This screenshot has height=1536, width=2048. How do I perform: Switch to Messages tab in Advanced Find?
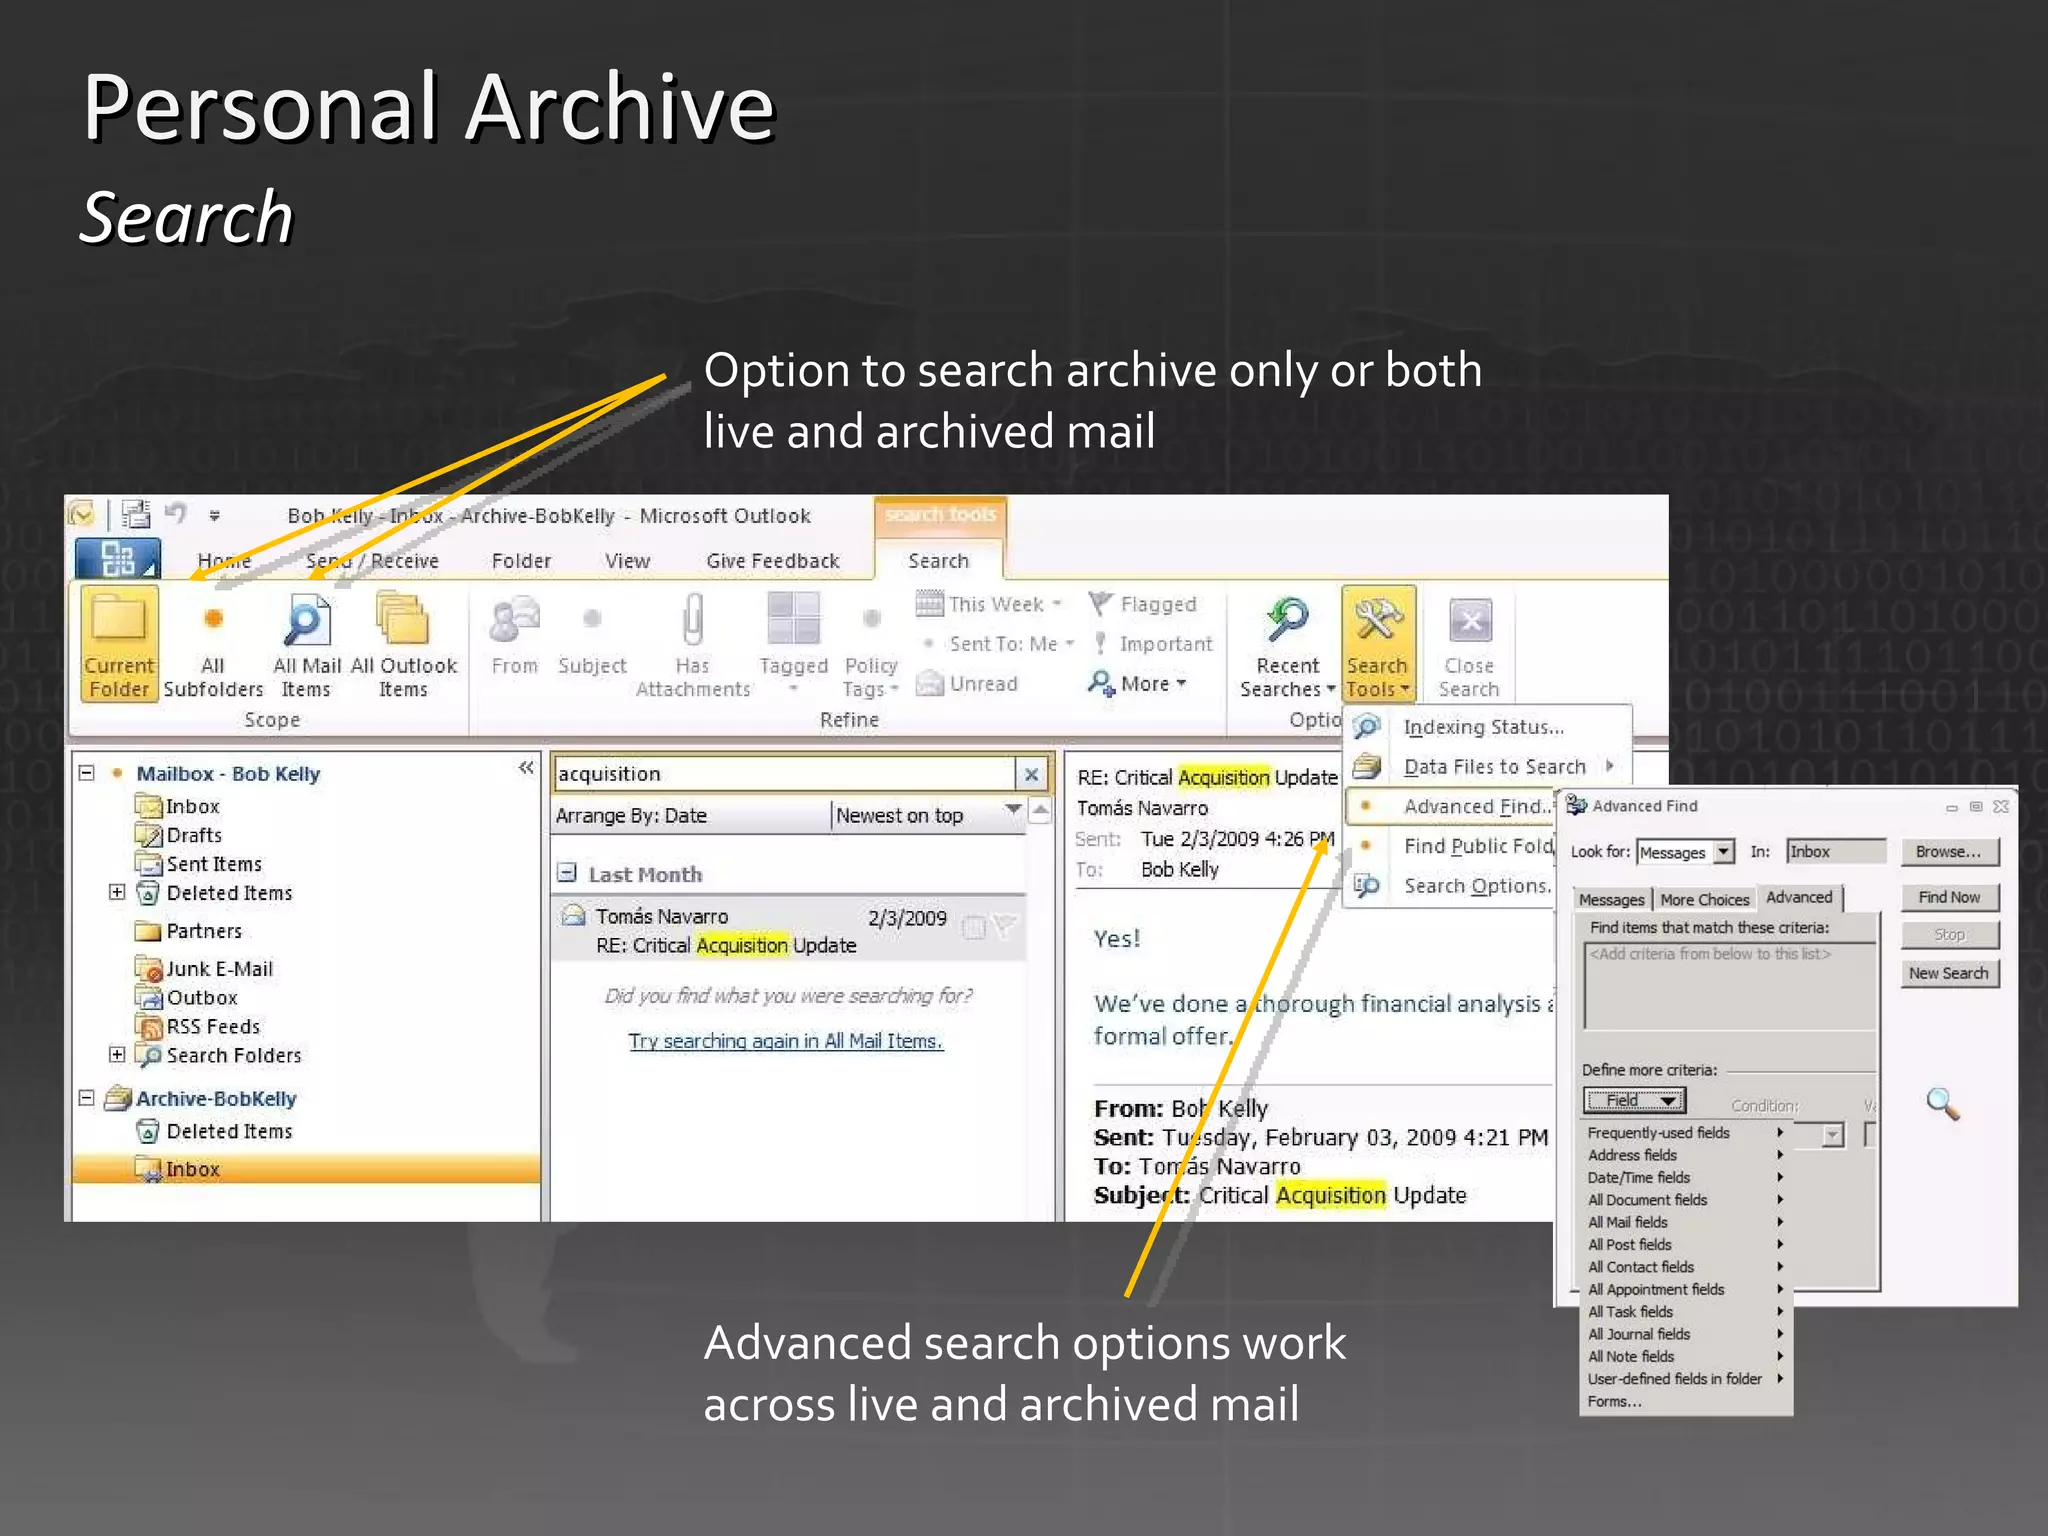1611,899
